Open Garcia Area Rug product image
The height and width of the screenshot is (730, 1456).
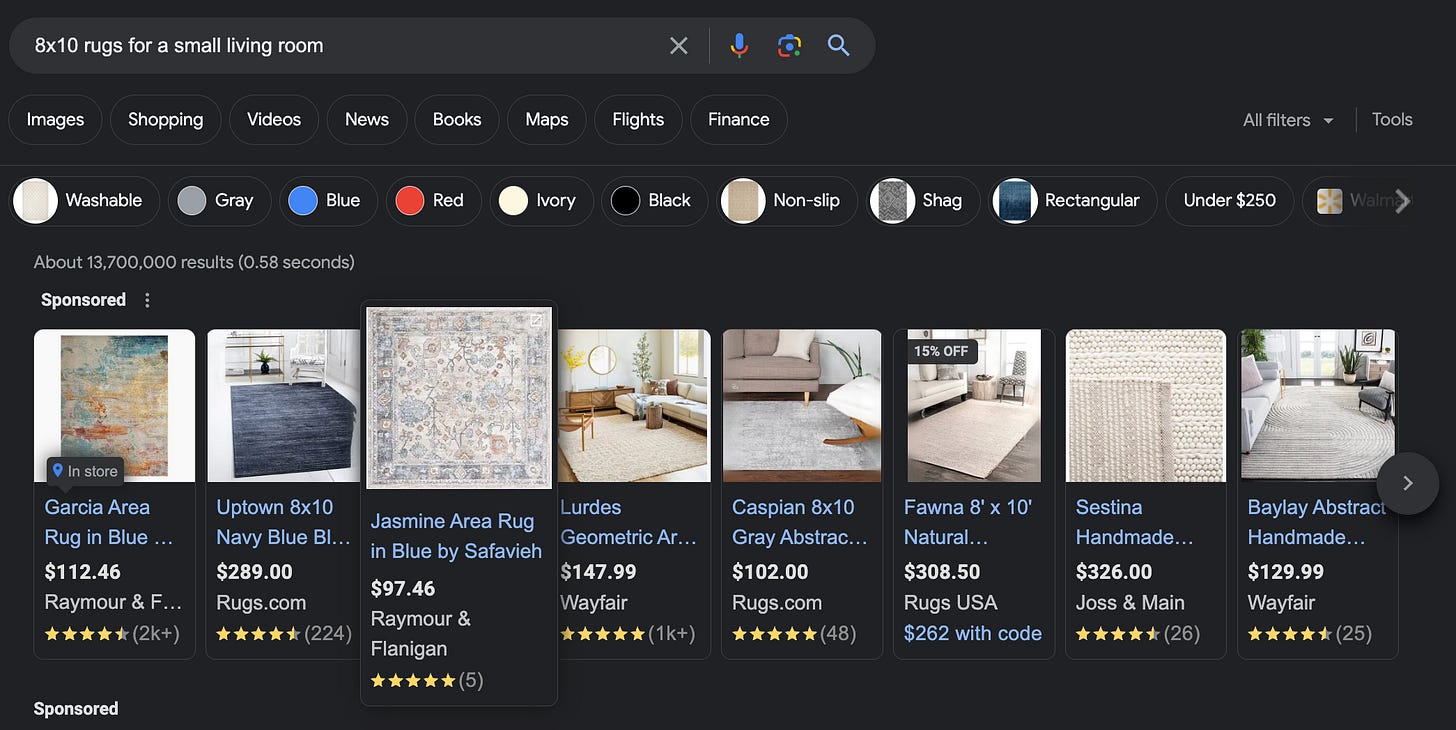click(114, 405)
